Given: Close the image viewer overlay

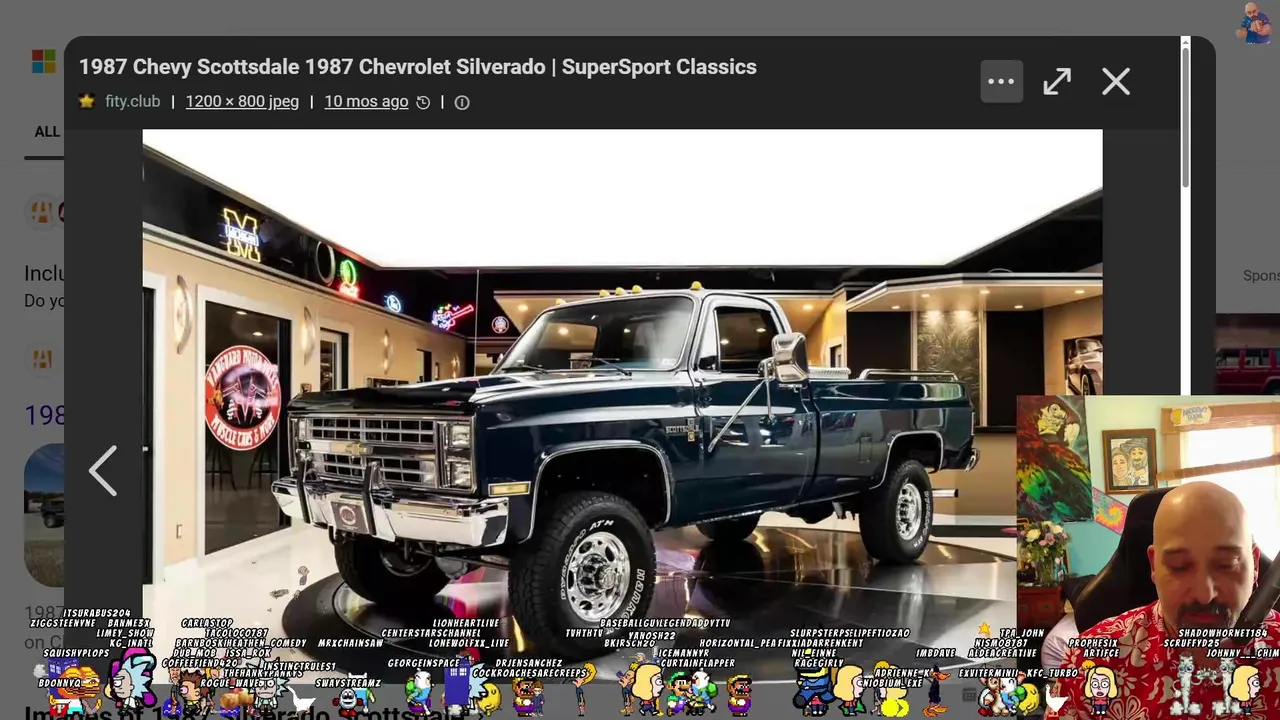Looking at the screenshot, I should point(1116,82).
